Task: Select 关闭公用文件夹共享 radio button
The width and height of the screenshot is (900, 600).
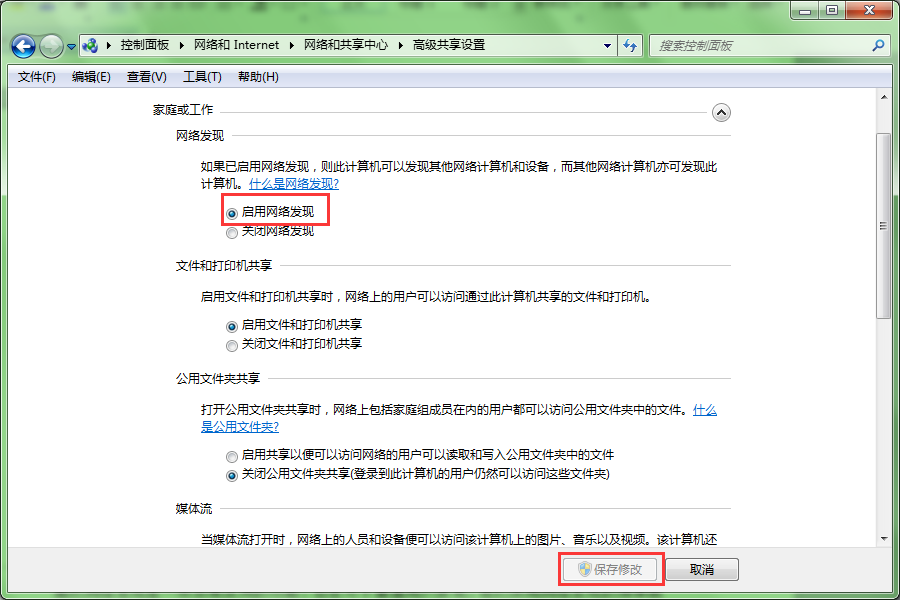Action: 232,475
